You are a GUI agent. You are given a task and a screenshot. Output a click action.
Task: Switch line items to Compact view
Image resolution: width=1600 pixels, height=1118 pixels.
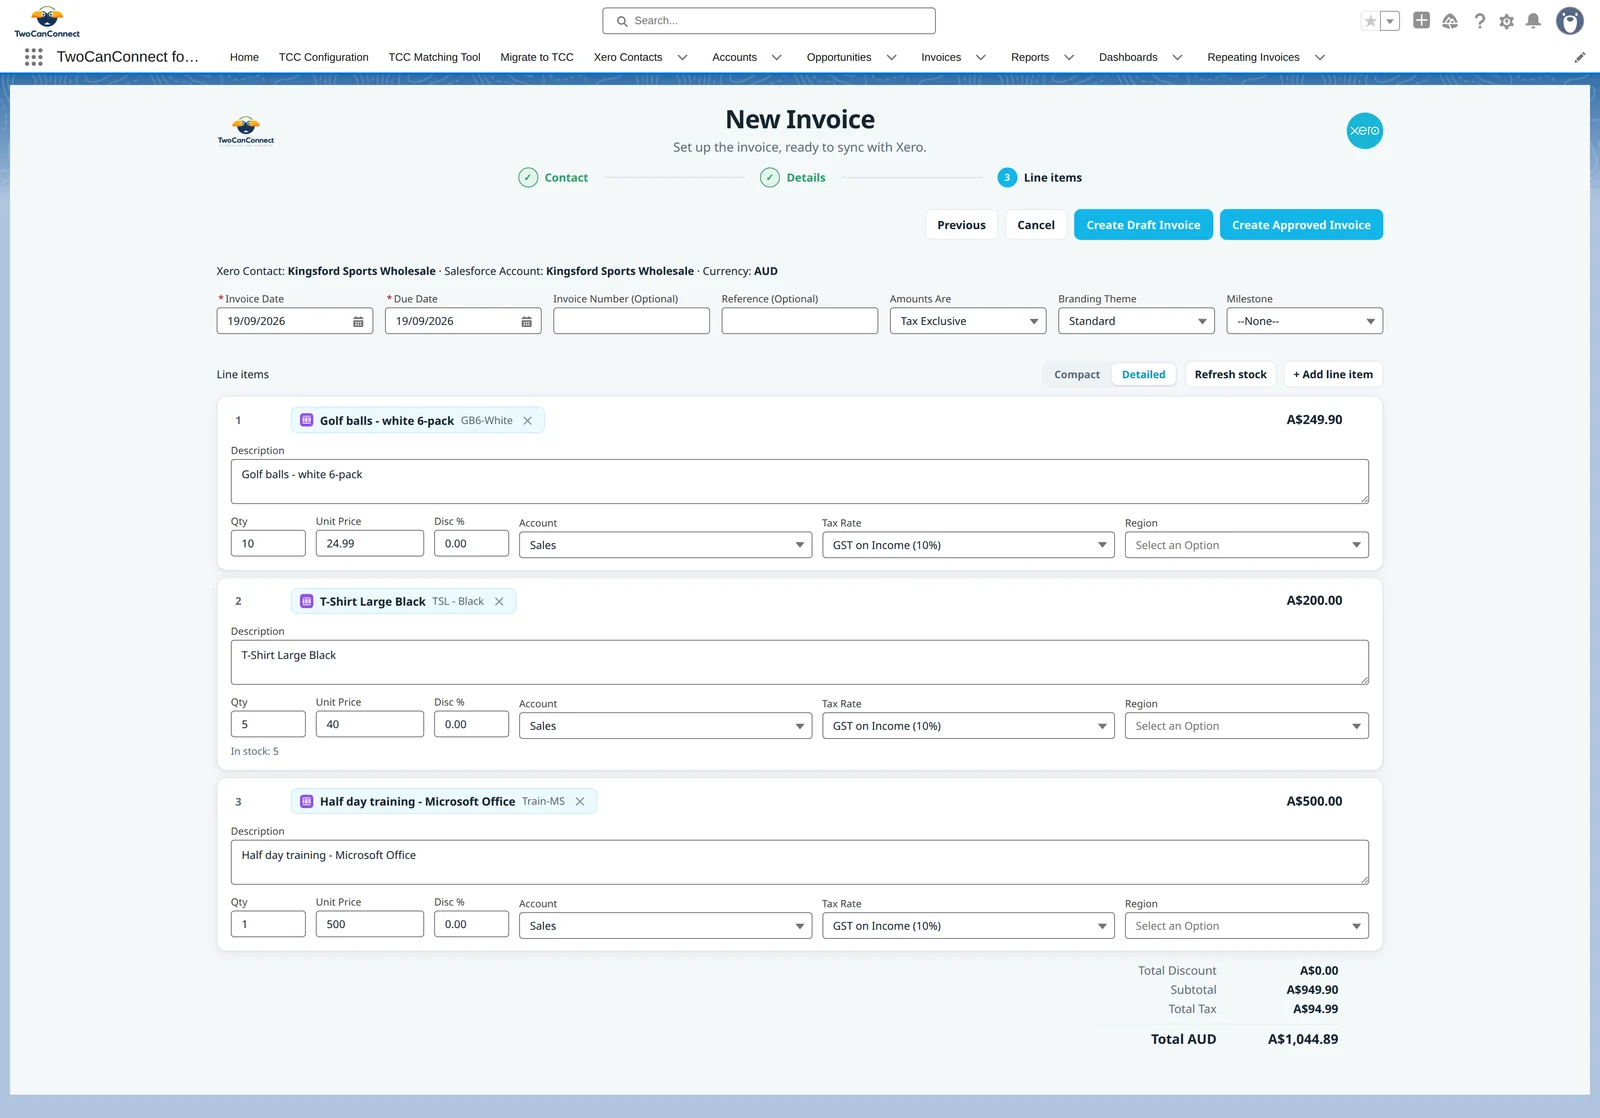pyautogui.click(x=1077, y=375)
